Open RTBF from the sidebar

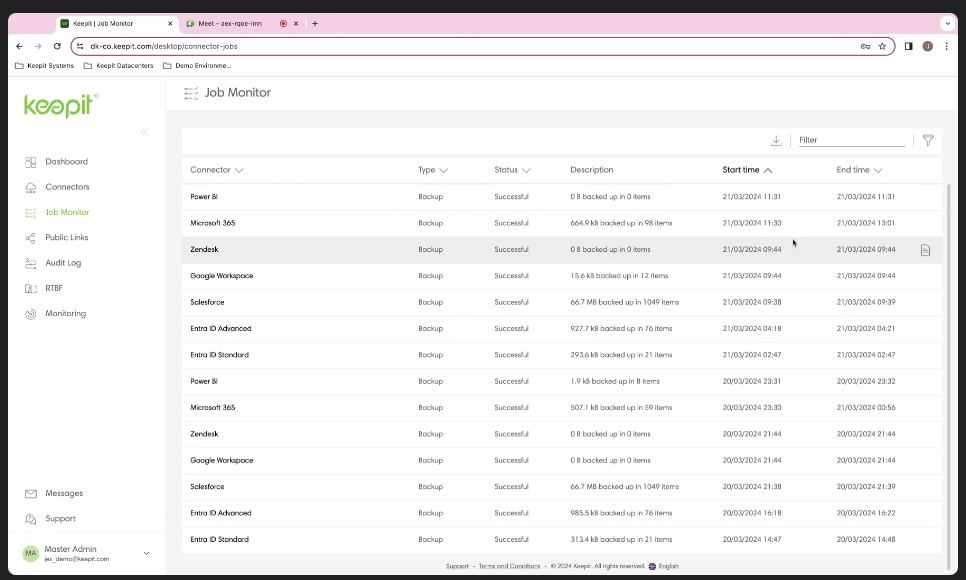click(54, 288)
